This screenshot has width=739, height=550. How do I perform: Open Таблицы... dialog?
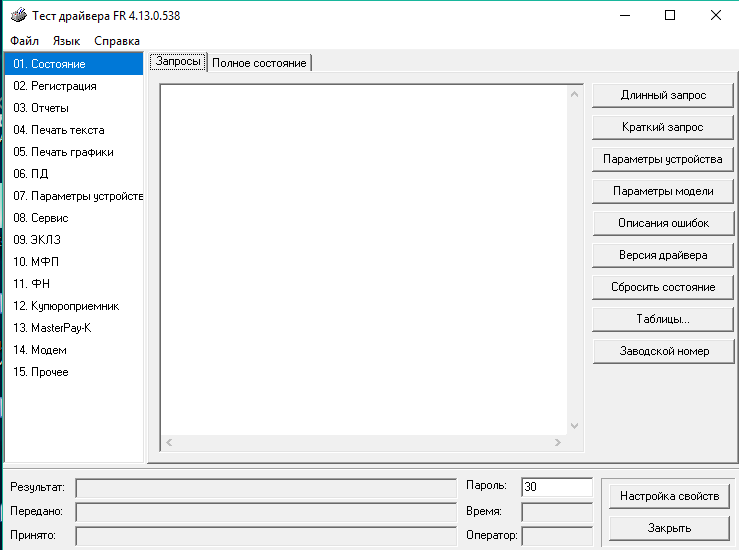pos(663,320)
